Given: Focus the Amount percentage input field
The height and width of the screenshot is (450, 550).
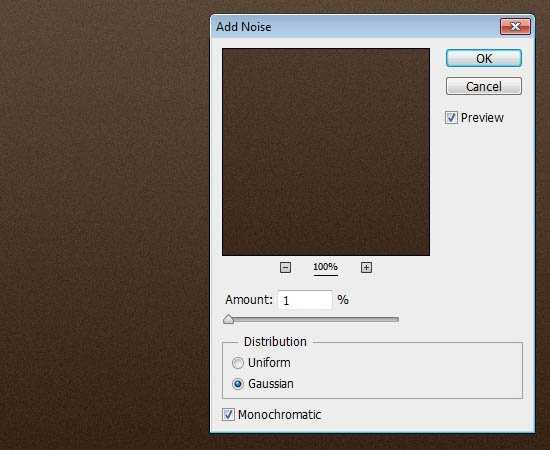Looking at the screenshot, I should pos(305,300).
